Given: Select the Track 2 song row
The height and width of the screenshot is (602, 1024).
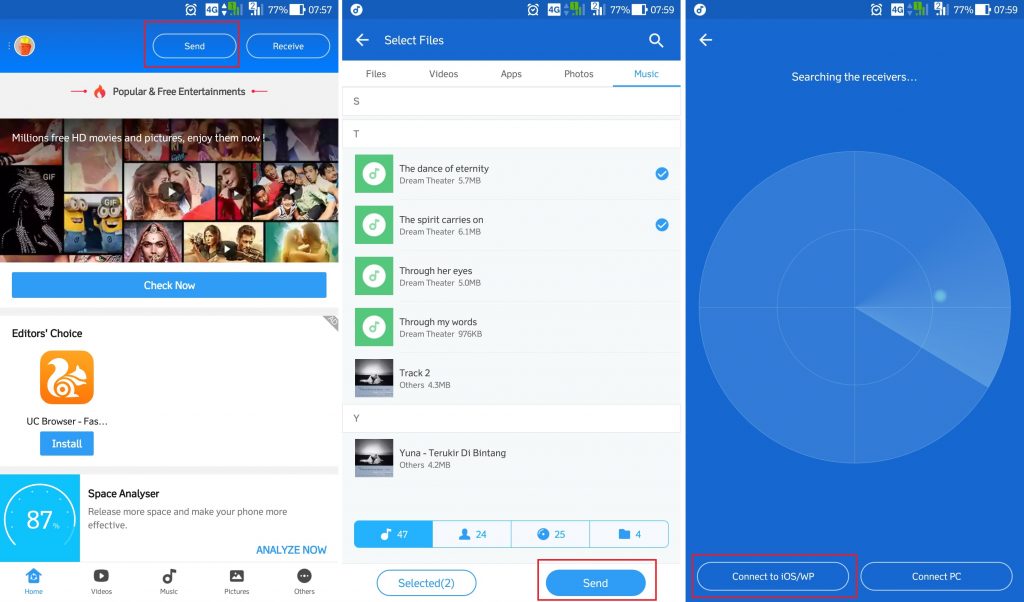Looking at the screenshot, I should click(x=511, y=378).
